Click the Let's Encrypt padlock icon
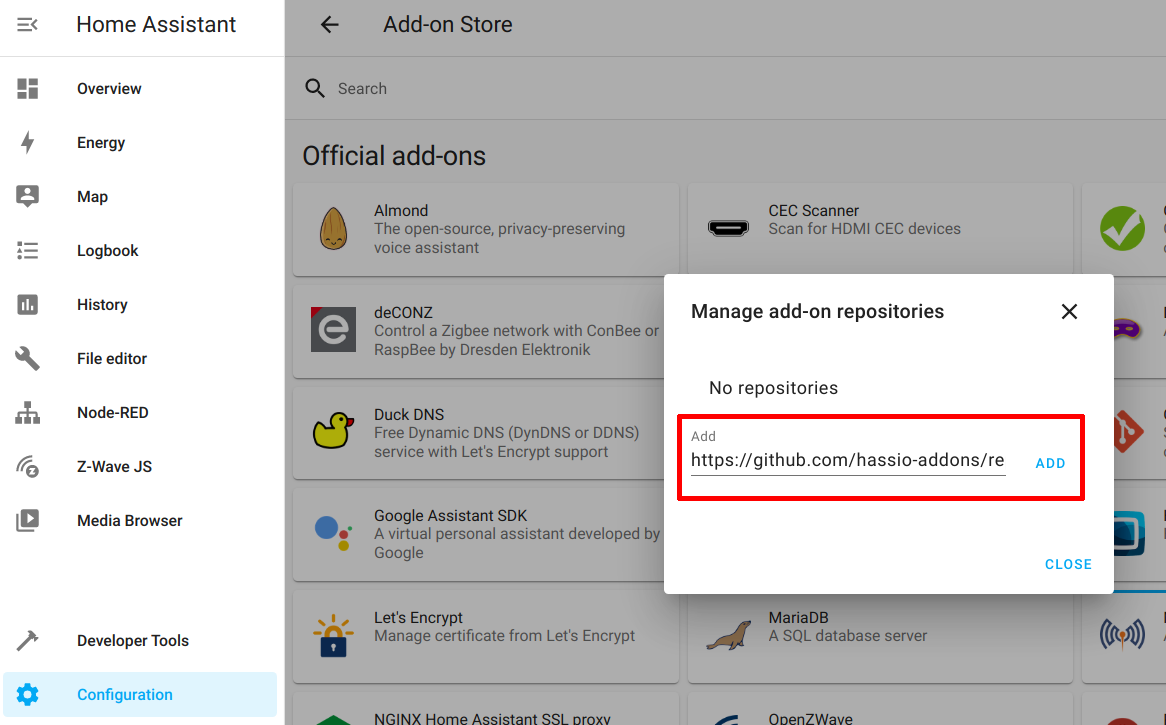Viewport: 1166px width, 725px height. coord(333,636)
